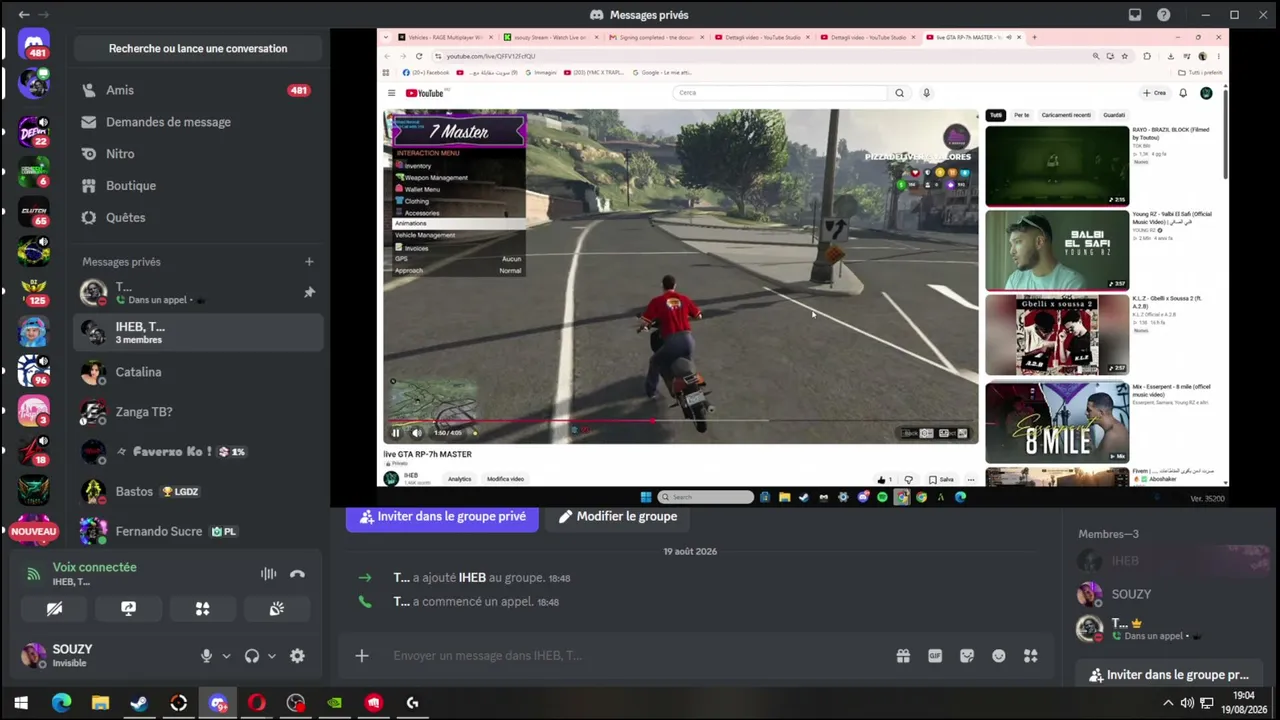Send a gift using the gift icon
The image size is (1280, 720).
click(x=903, y=656)
